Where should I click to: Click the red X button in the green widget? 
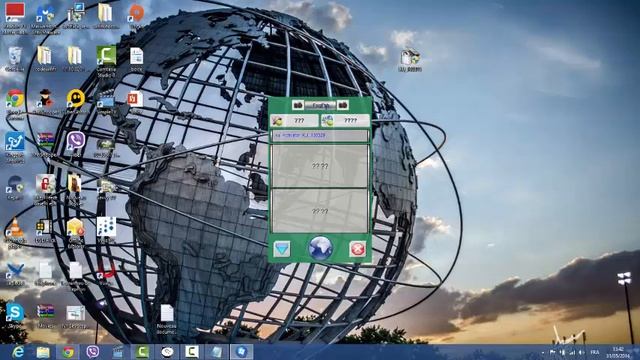pos(358,249)
